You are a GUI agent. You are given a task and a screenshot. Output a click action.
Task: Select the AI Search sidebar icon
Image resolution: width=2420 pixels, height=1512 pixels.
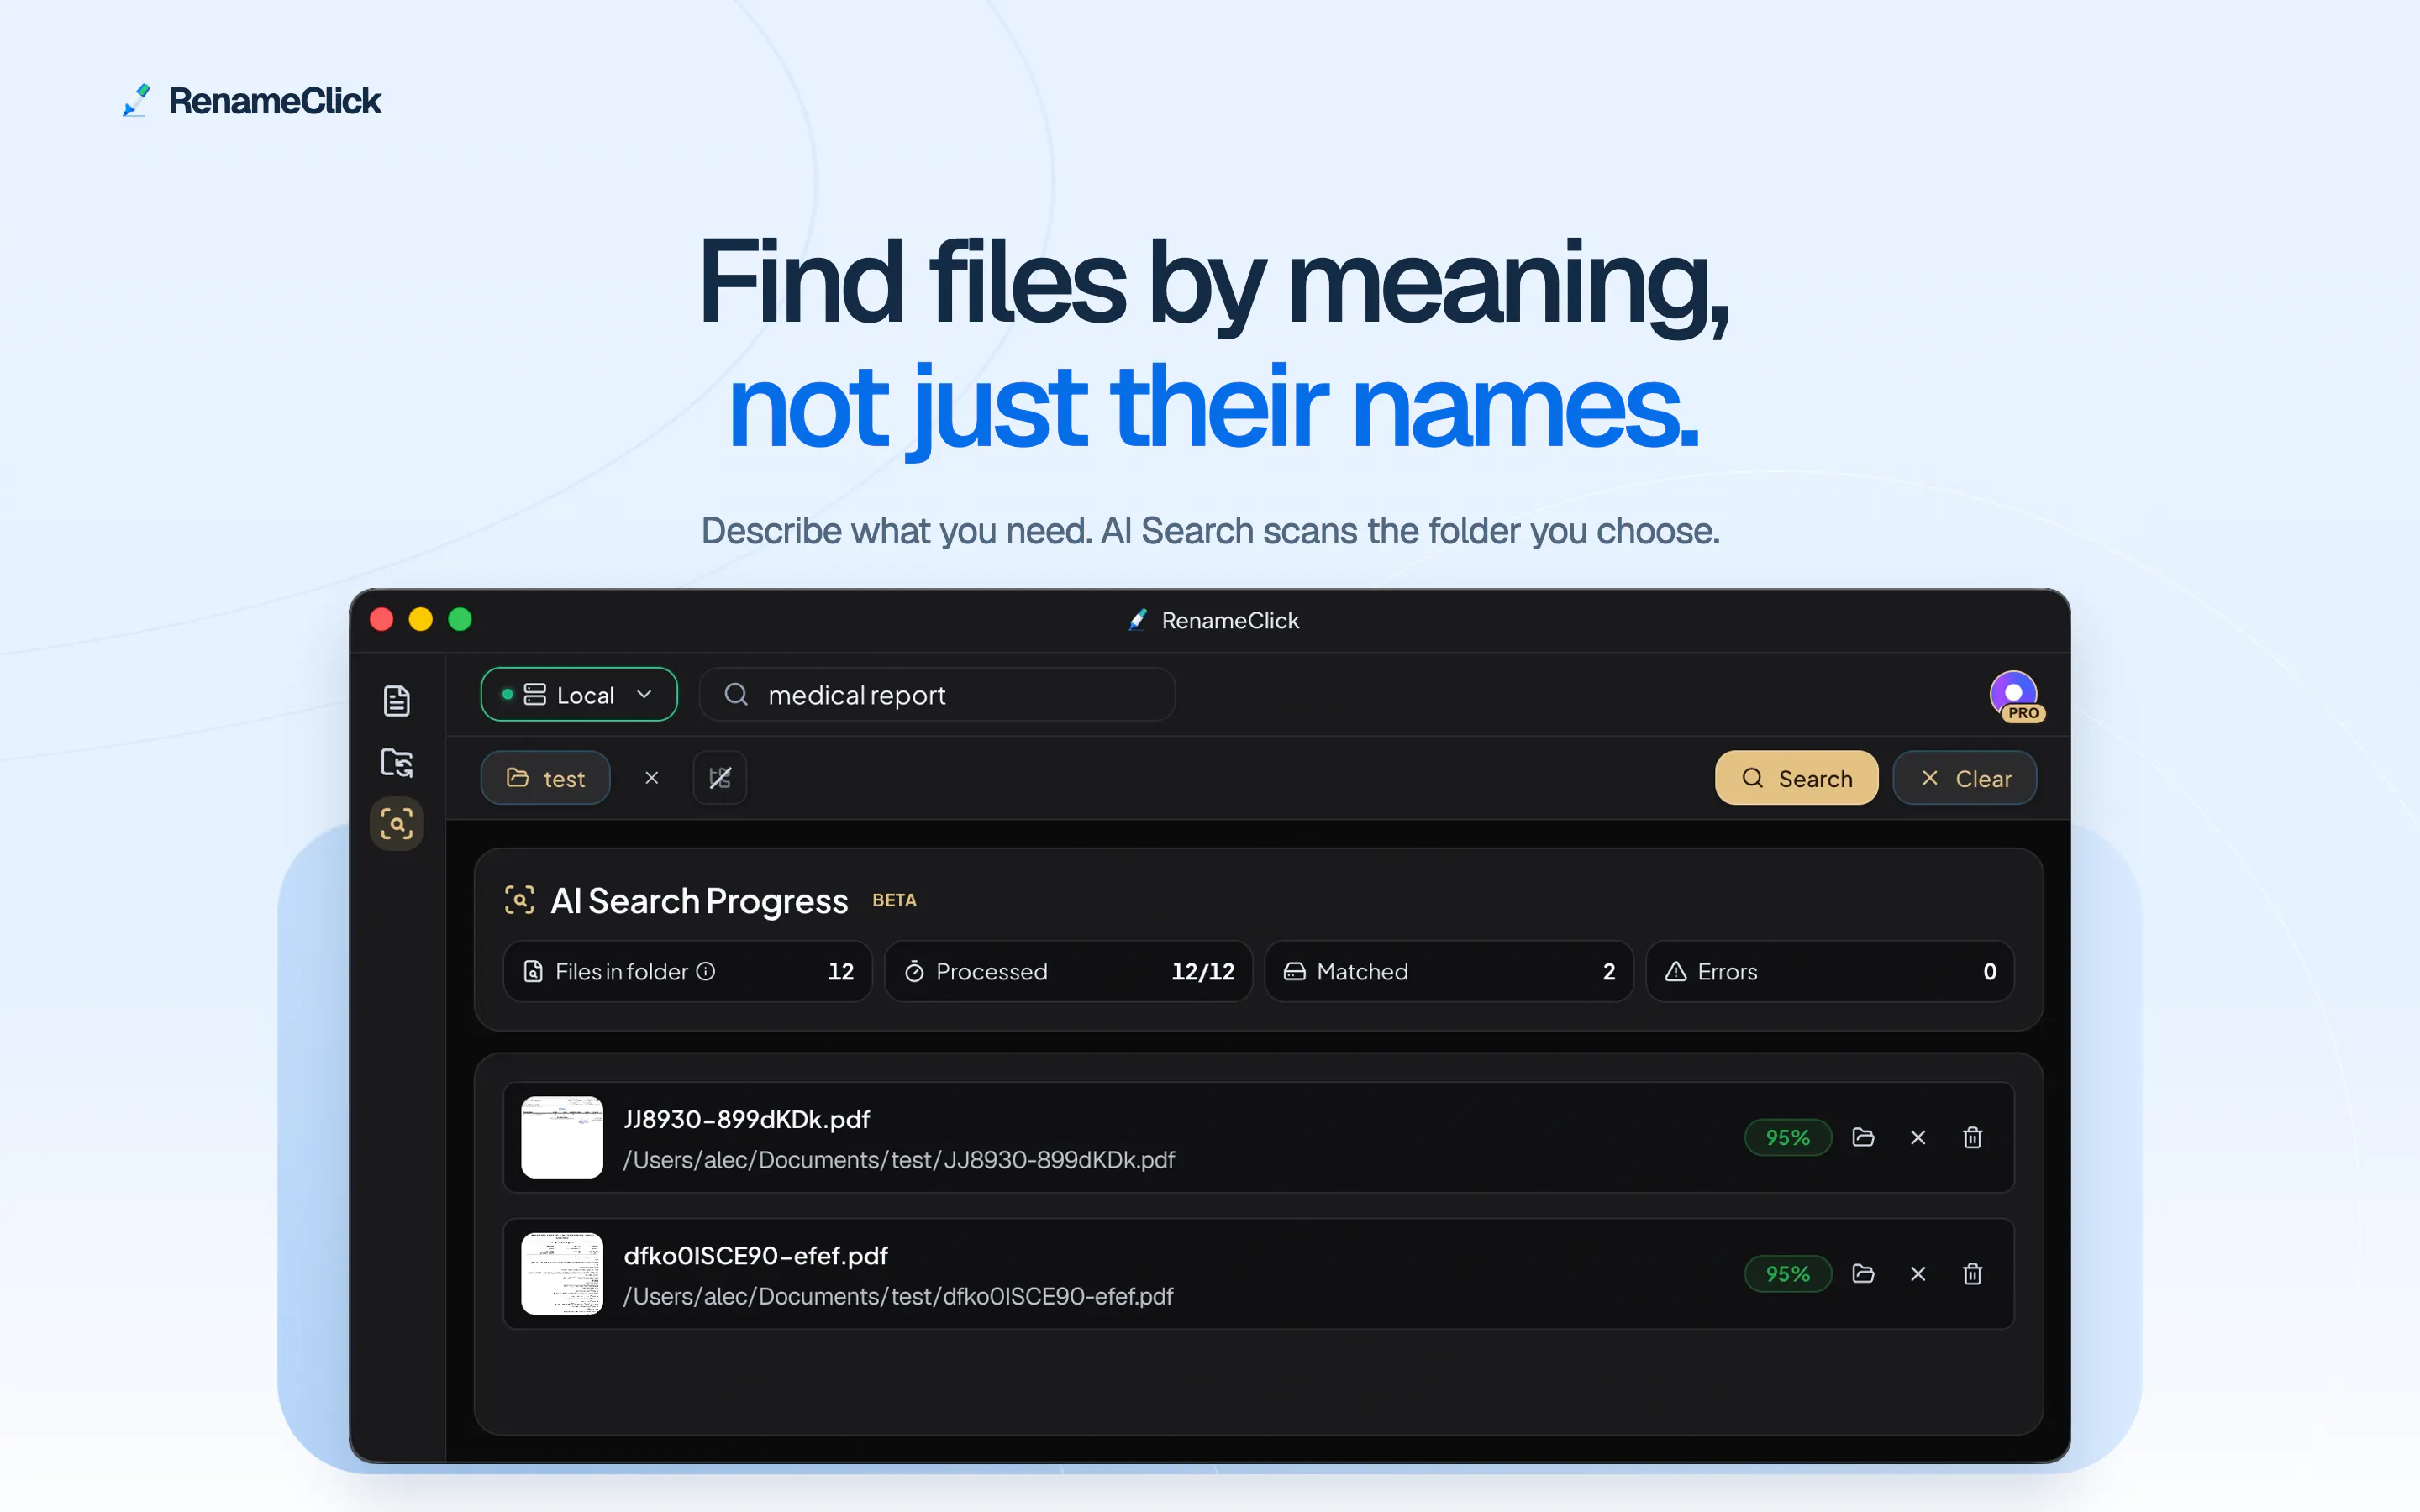(x=397, y=824)
